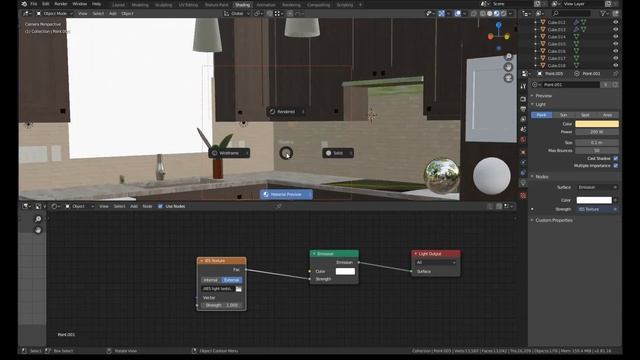Switch to the Animation workspace tab
Viewport: 640px width, 360px height.
pos(266,5)
